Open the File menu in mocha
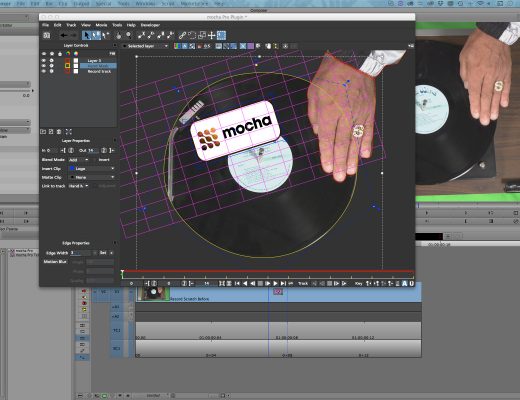Image resolution: width=520 pixels, height=400 pixels. [x=45, y=25]
